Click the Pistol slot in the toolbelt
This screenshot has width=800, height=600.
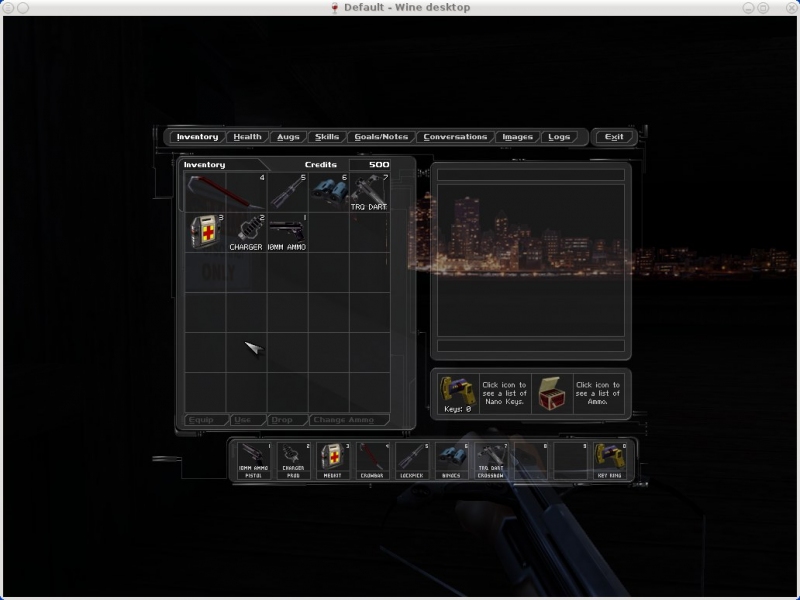252,460
